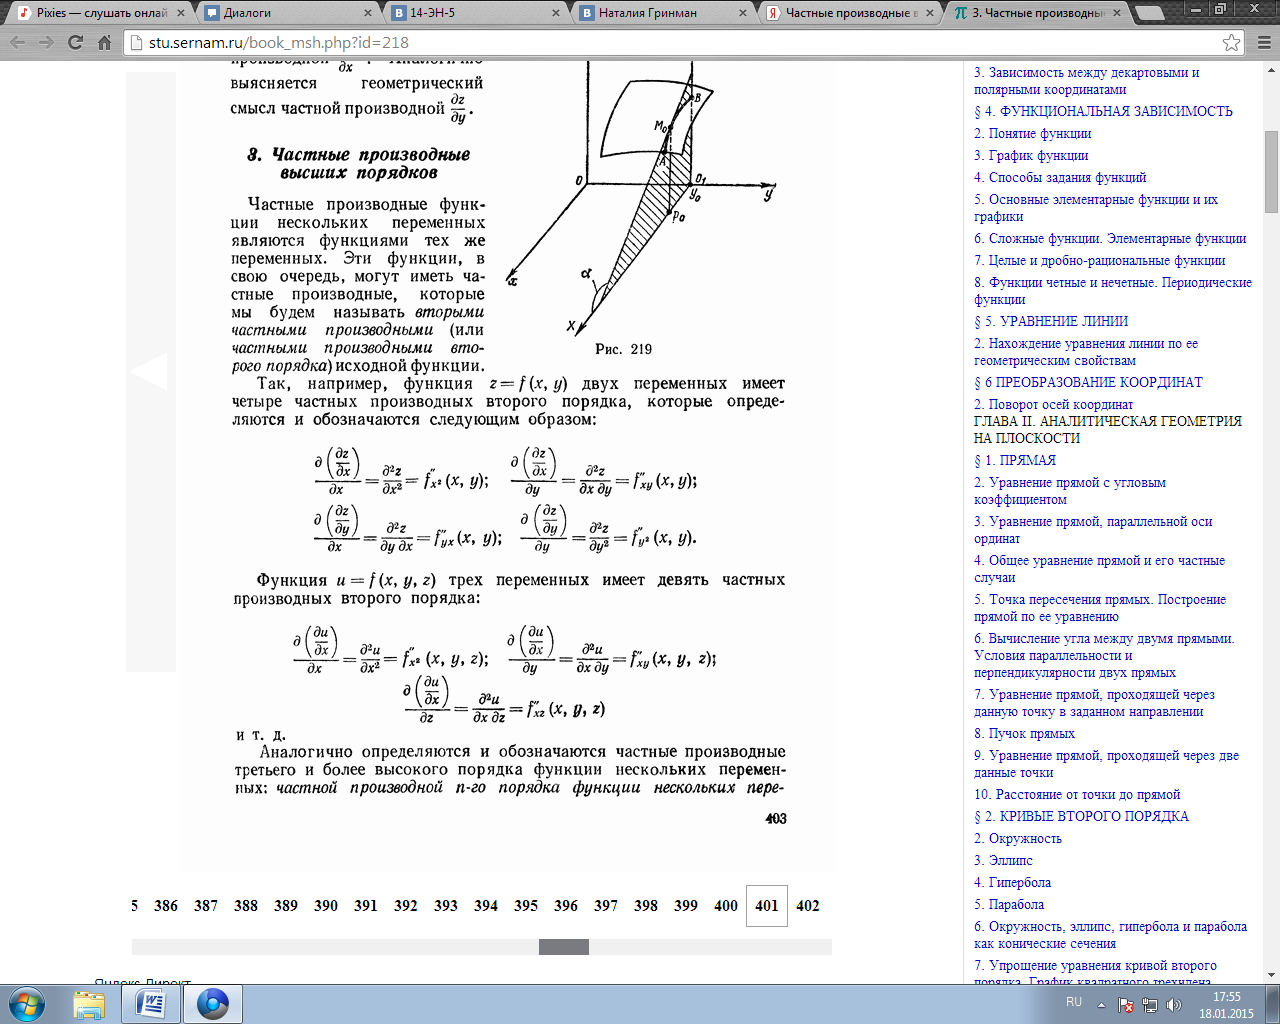Image resolution: width=1280 pixels, height=1024 pixels.
Task: Open § 2. КРИВЫЕ ВТОРОГО ПОРЯДКА link
Action: point(1082,817)
